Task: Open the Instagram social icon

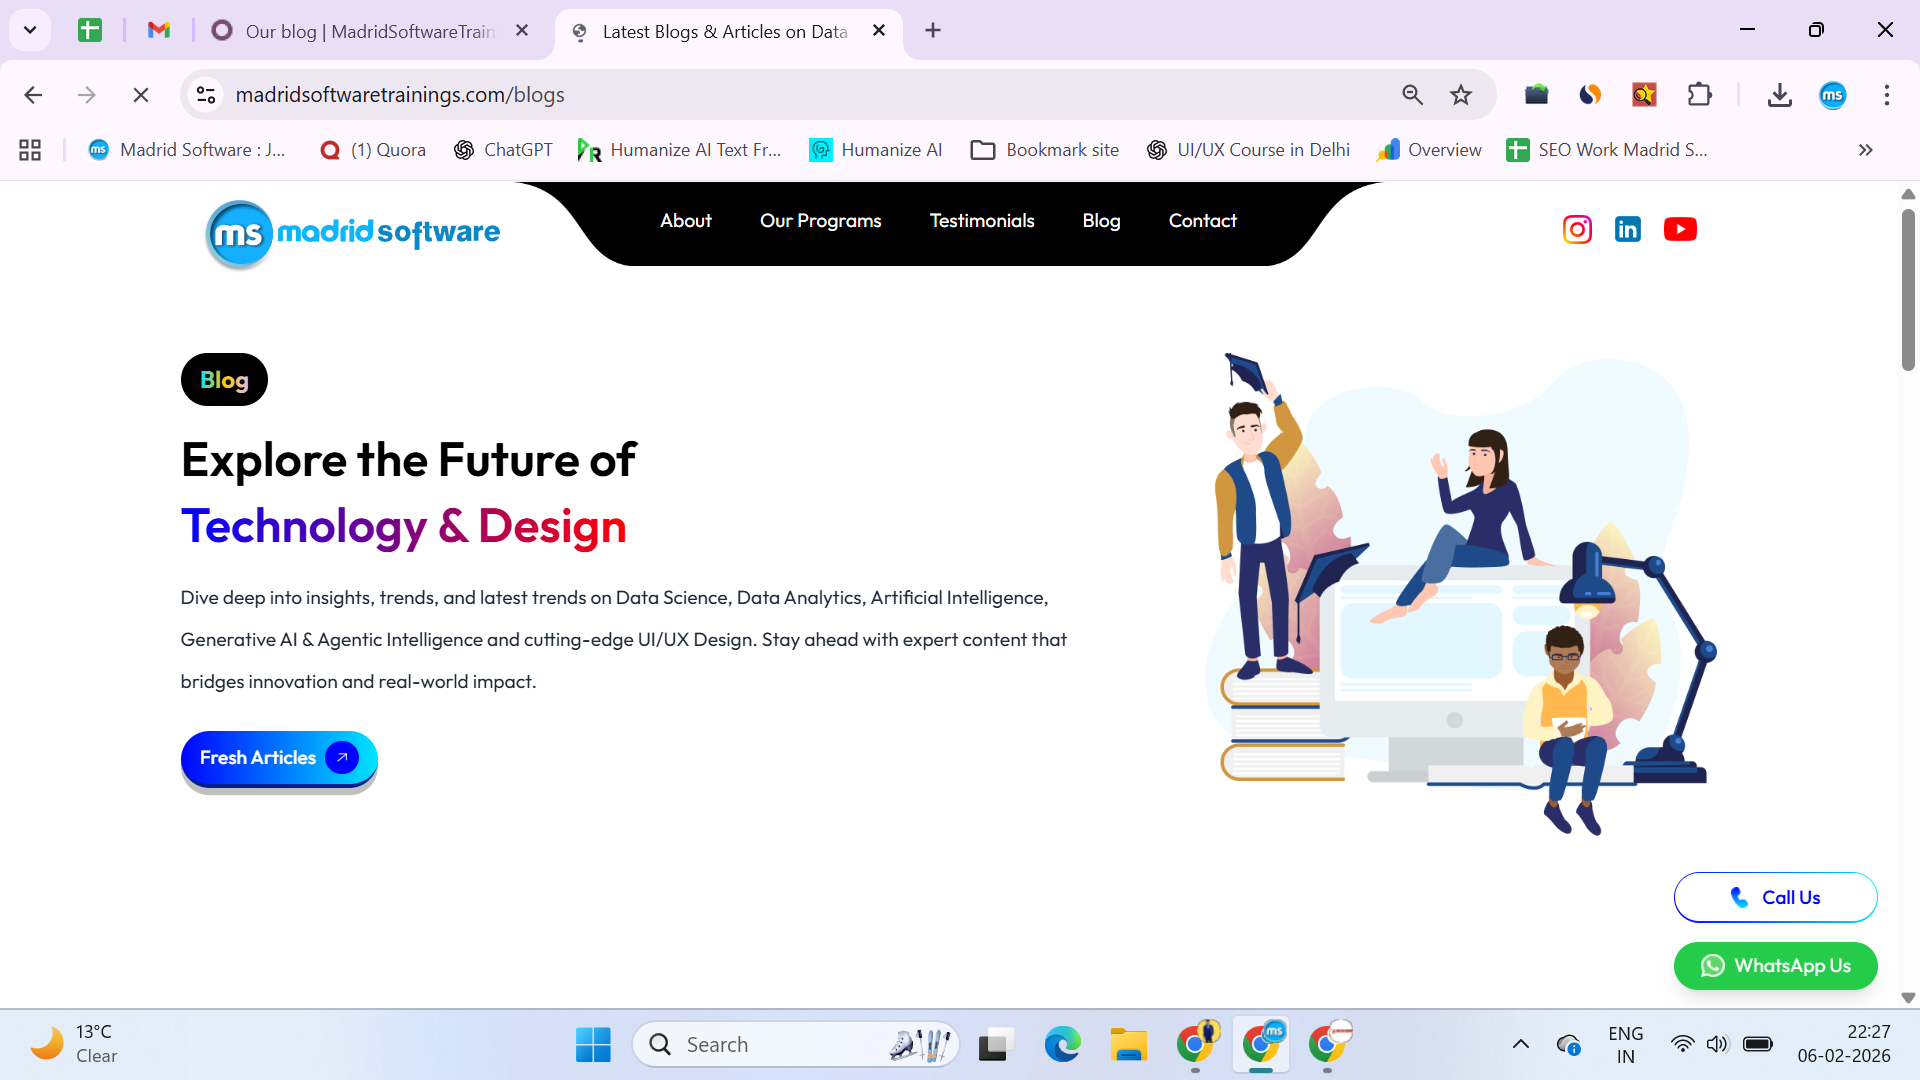Action: (1577, 229)
